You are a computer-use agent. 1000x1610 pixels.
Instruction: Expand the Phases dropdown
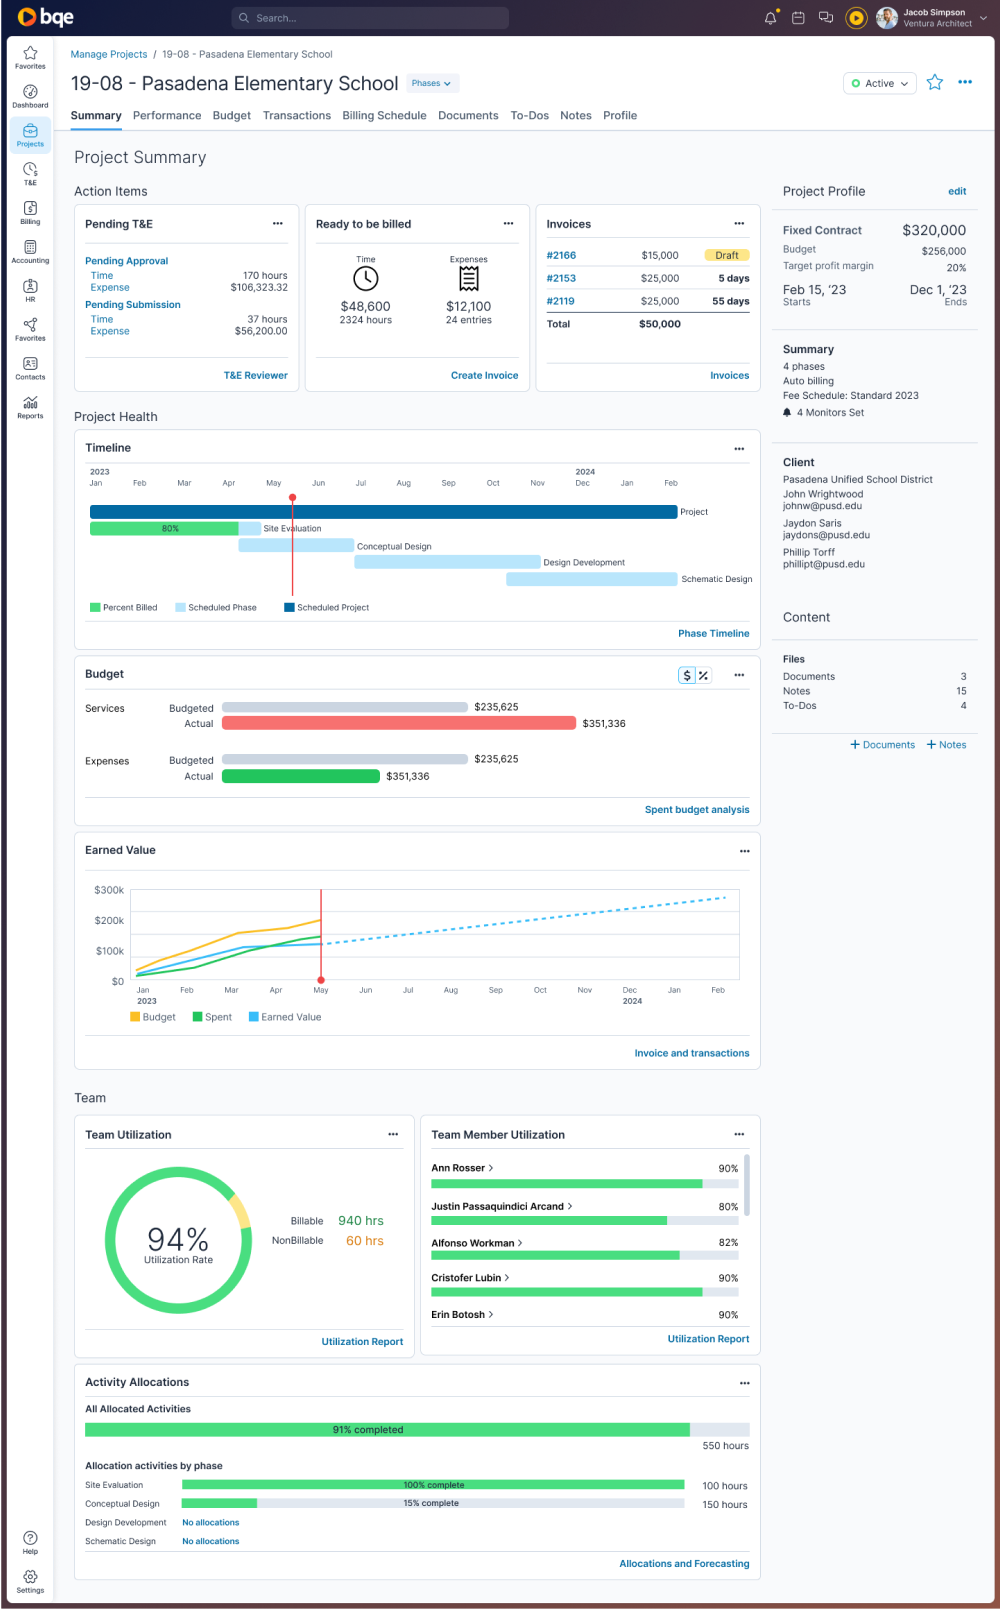(431, 84)
